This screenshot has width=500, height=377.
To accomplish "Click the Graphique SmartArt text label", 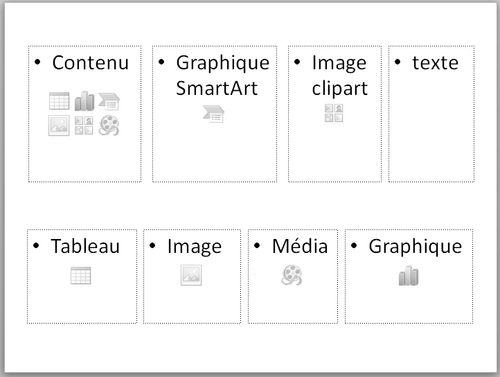I will tap(223, 76).
